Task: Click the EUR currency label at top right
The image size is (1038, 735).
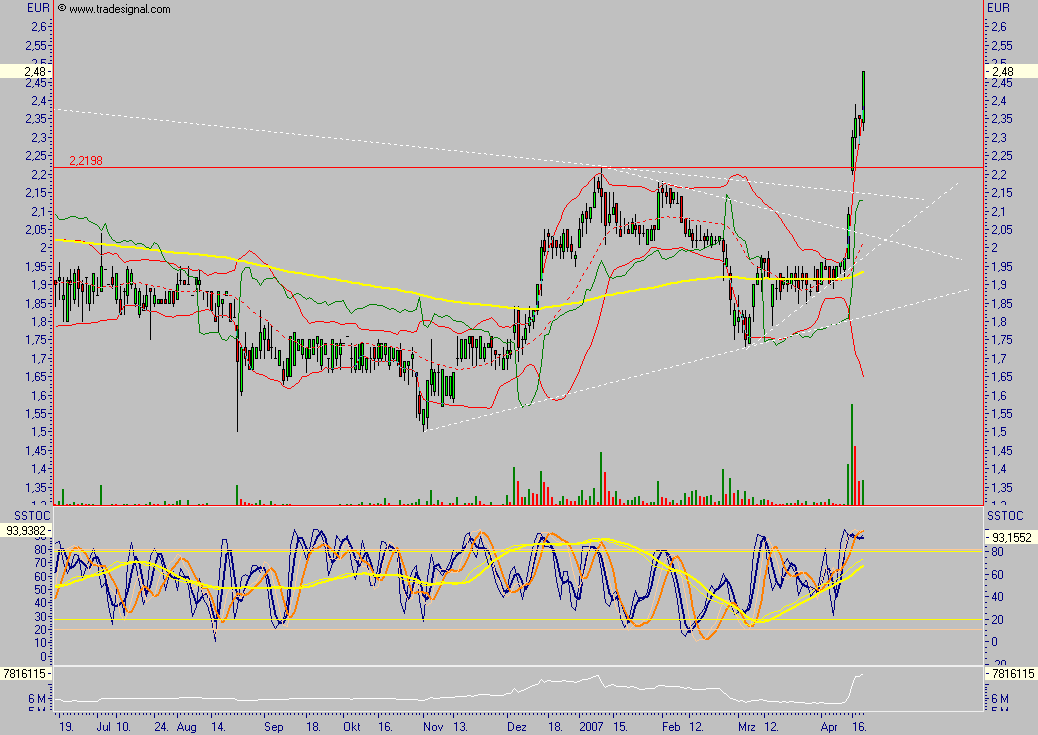Action: 998,8
